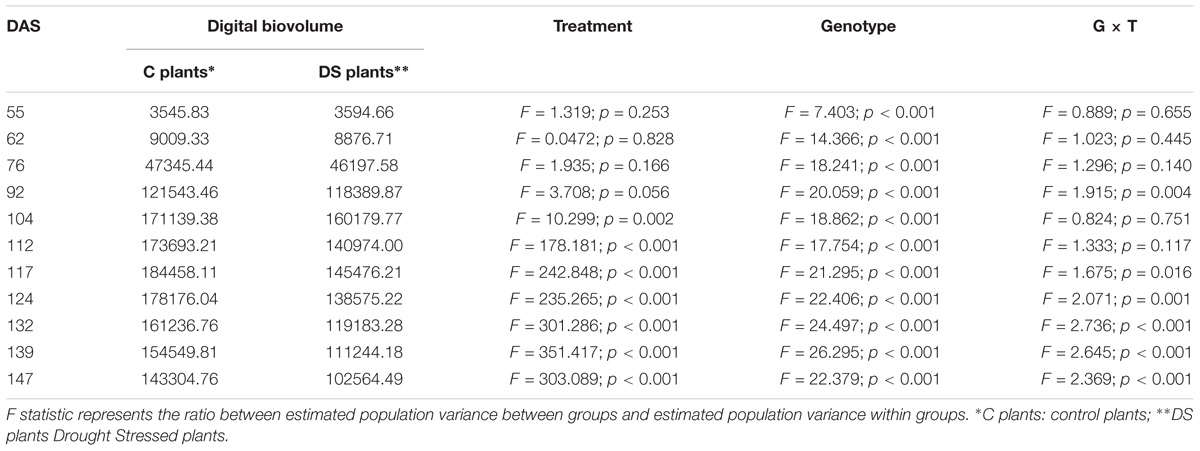The image size is (1200, 451).
Task: Click the Treatment column header
Action: click(x=593, y=27)
